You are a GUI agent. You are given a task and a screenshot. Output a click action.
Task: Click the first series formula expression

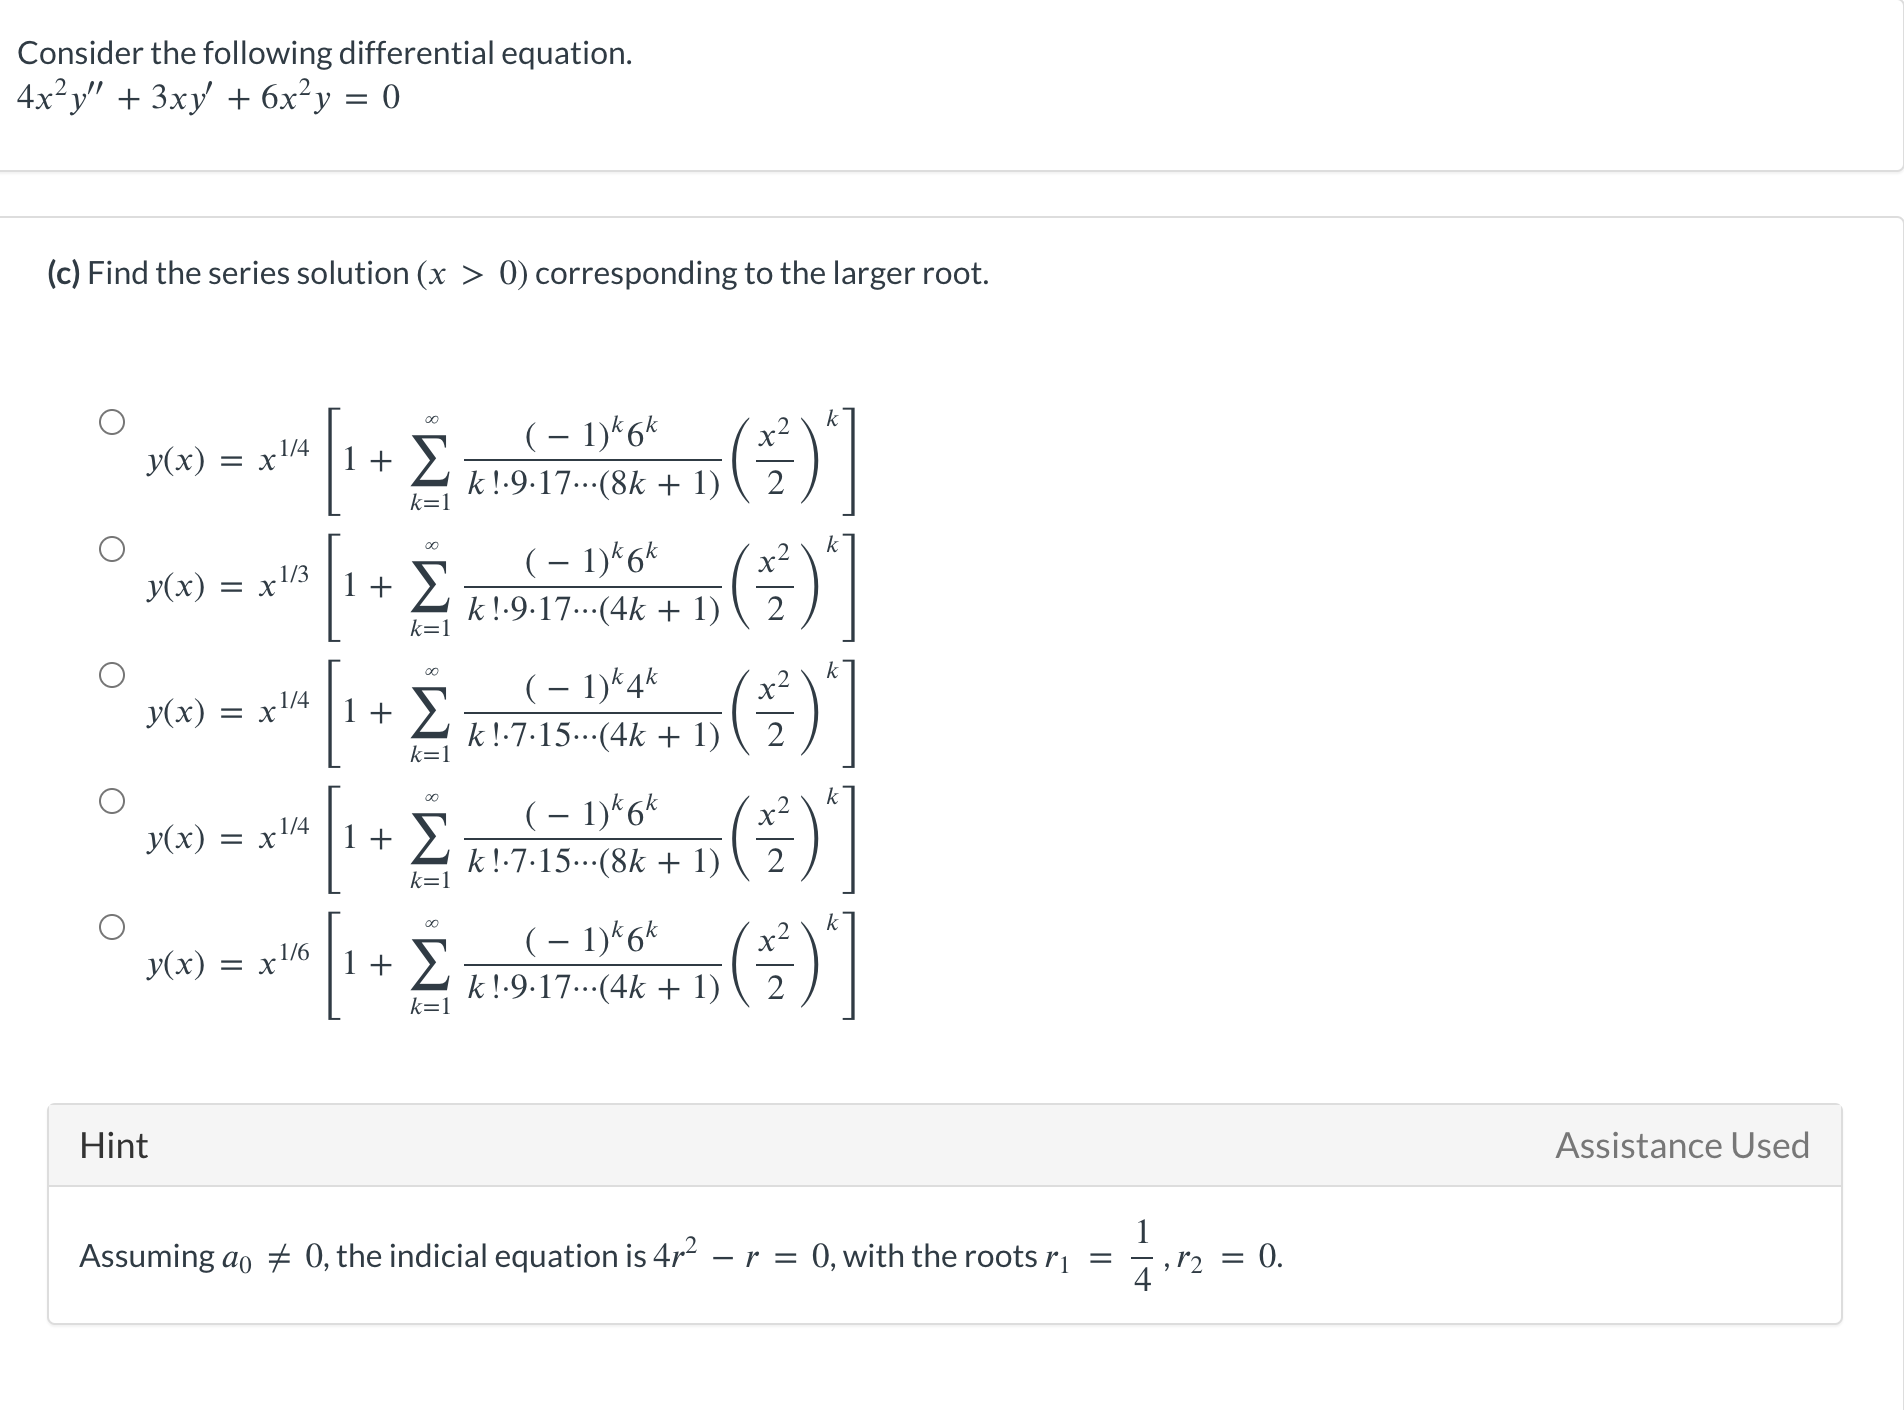(x=490, y=460)
